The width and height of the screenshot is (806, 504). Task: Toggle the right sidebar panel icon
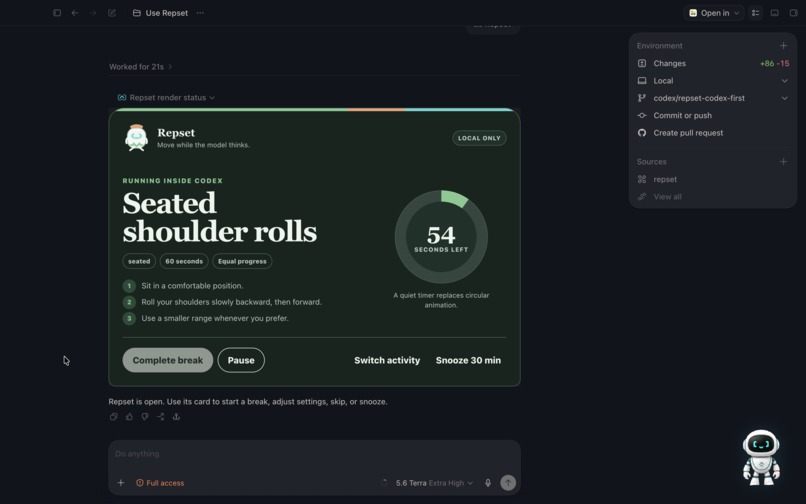pos(793,13)
